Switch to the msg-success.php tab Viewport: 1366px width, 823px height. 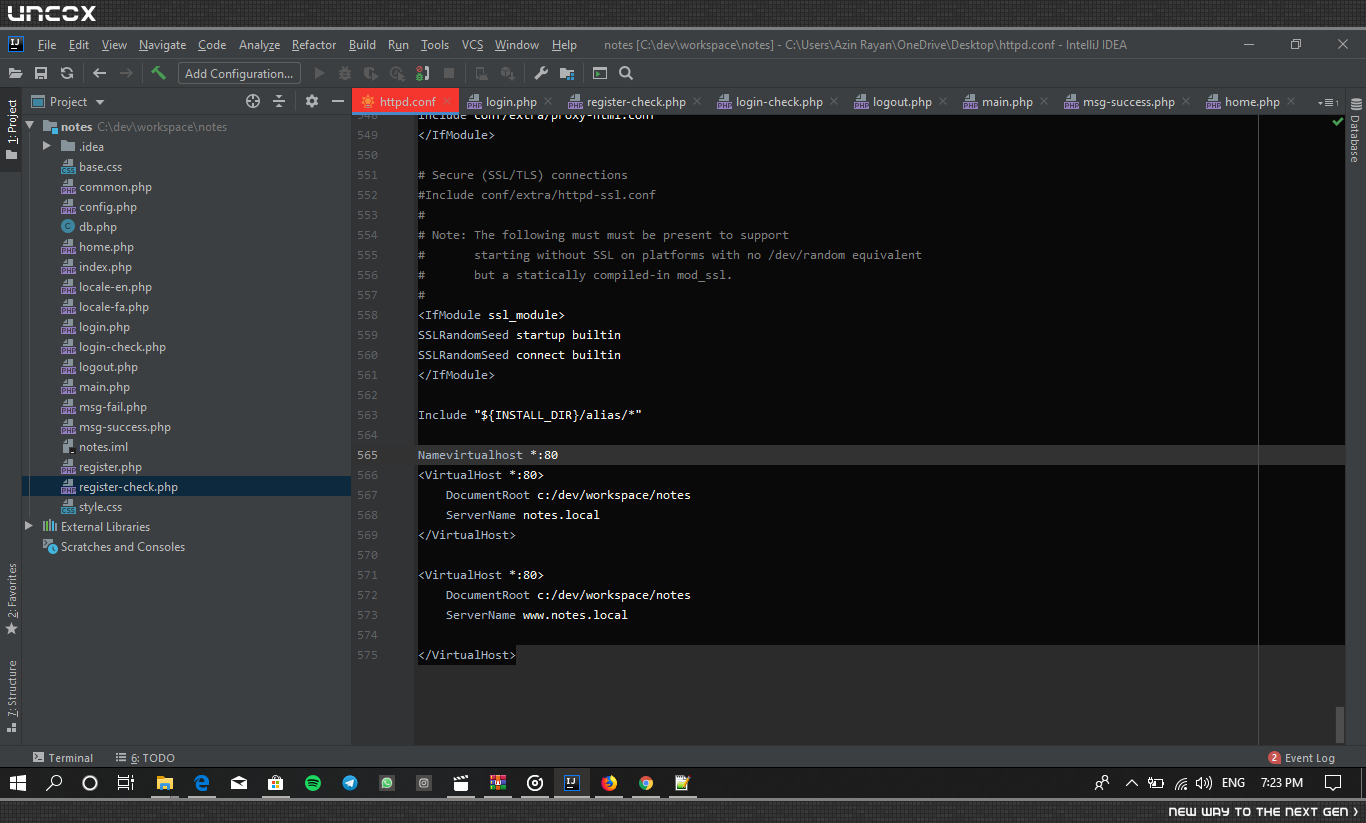point(1130,102)
